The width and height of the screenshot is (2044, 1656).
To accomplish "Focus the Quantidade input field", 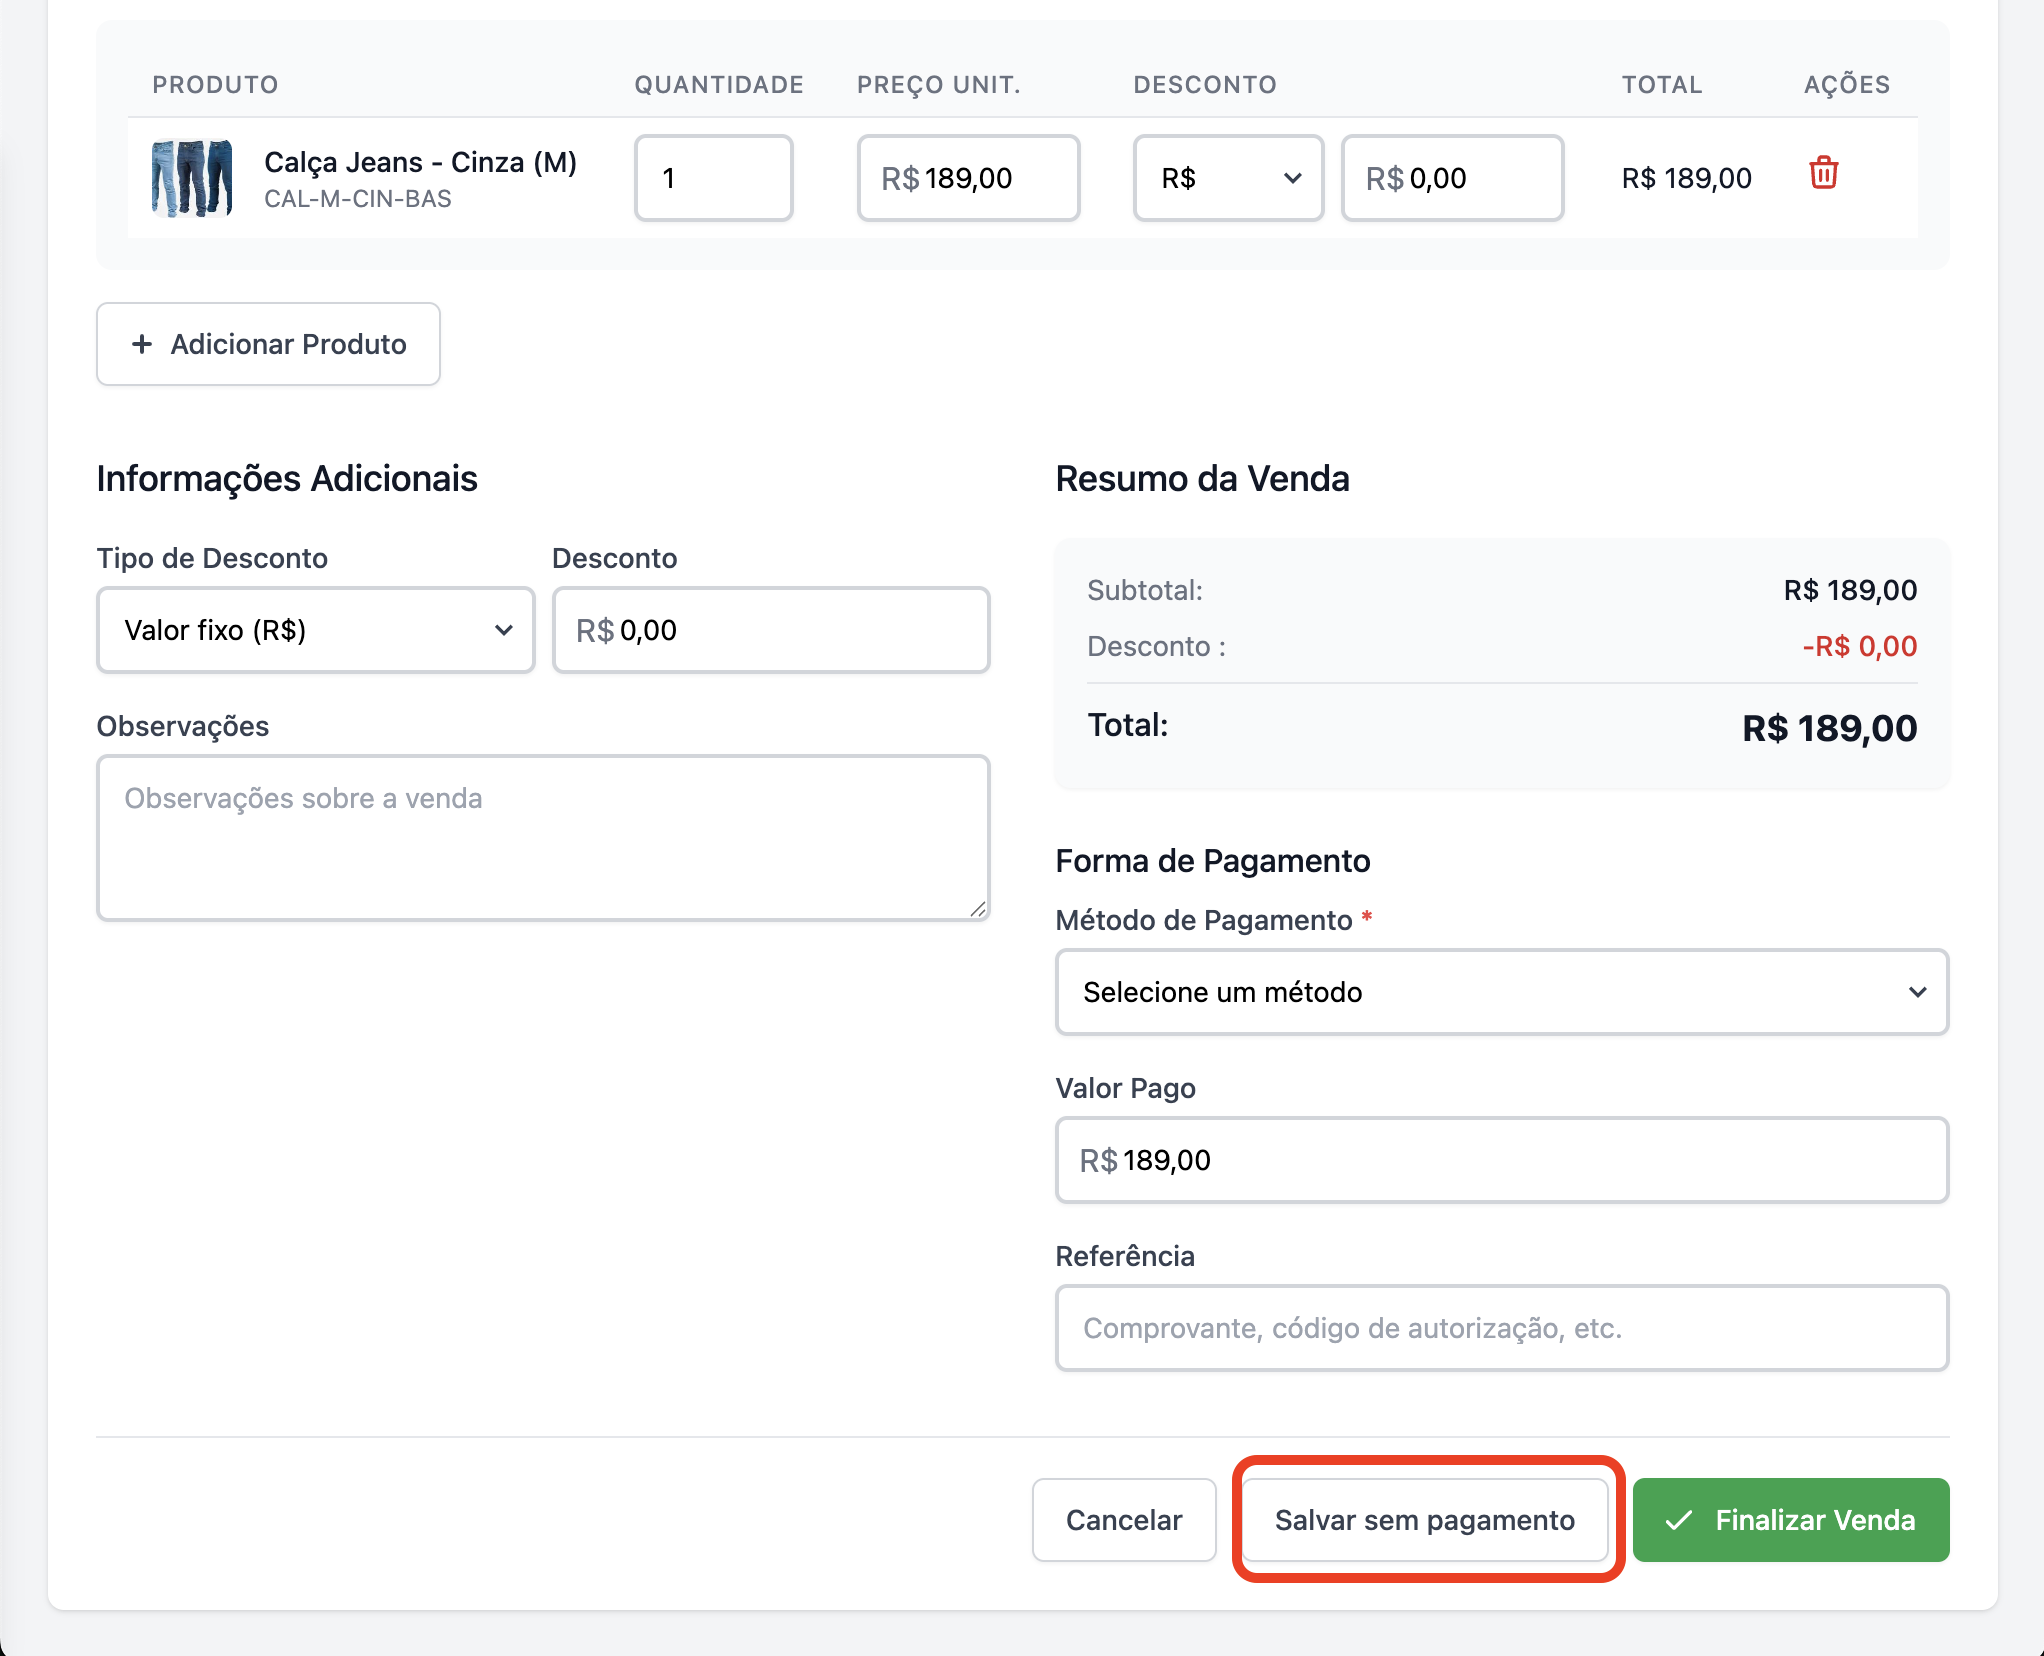I will tap(713, 178).
